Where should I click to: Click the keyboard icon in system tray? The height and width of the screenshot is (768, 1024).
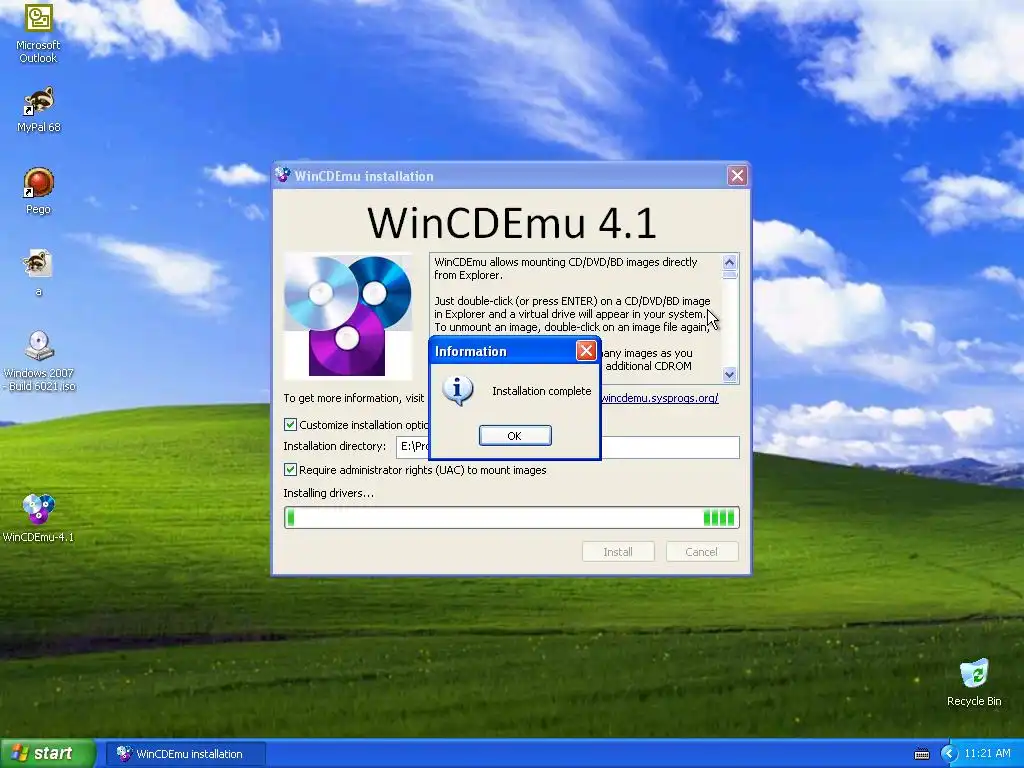(x=921, y=754)
